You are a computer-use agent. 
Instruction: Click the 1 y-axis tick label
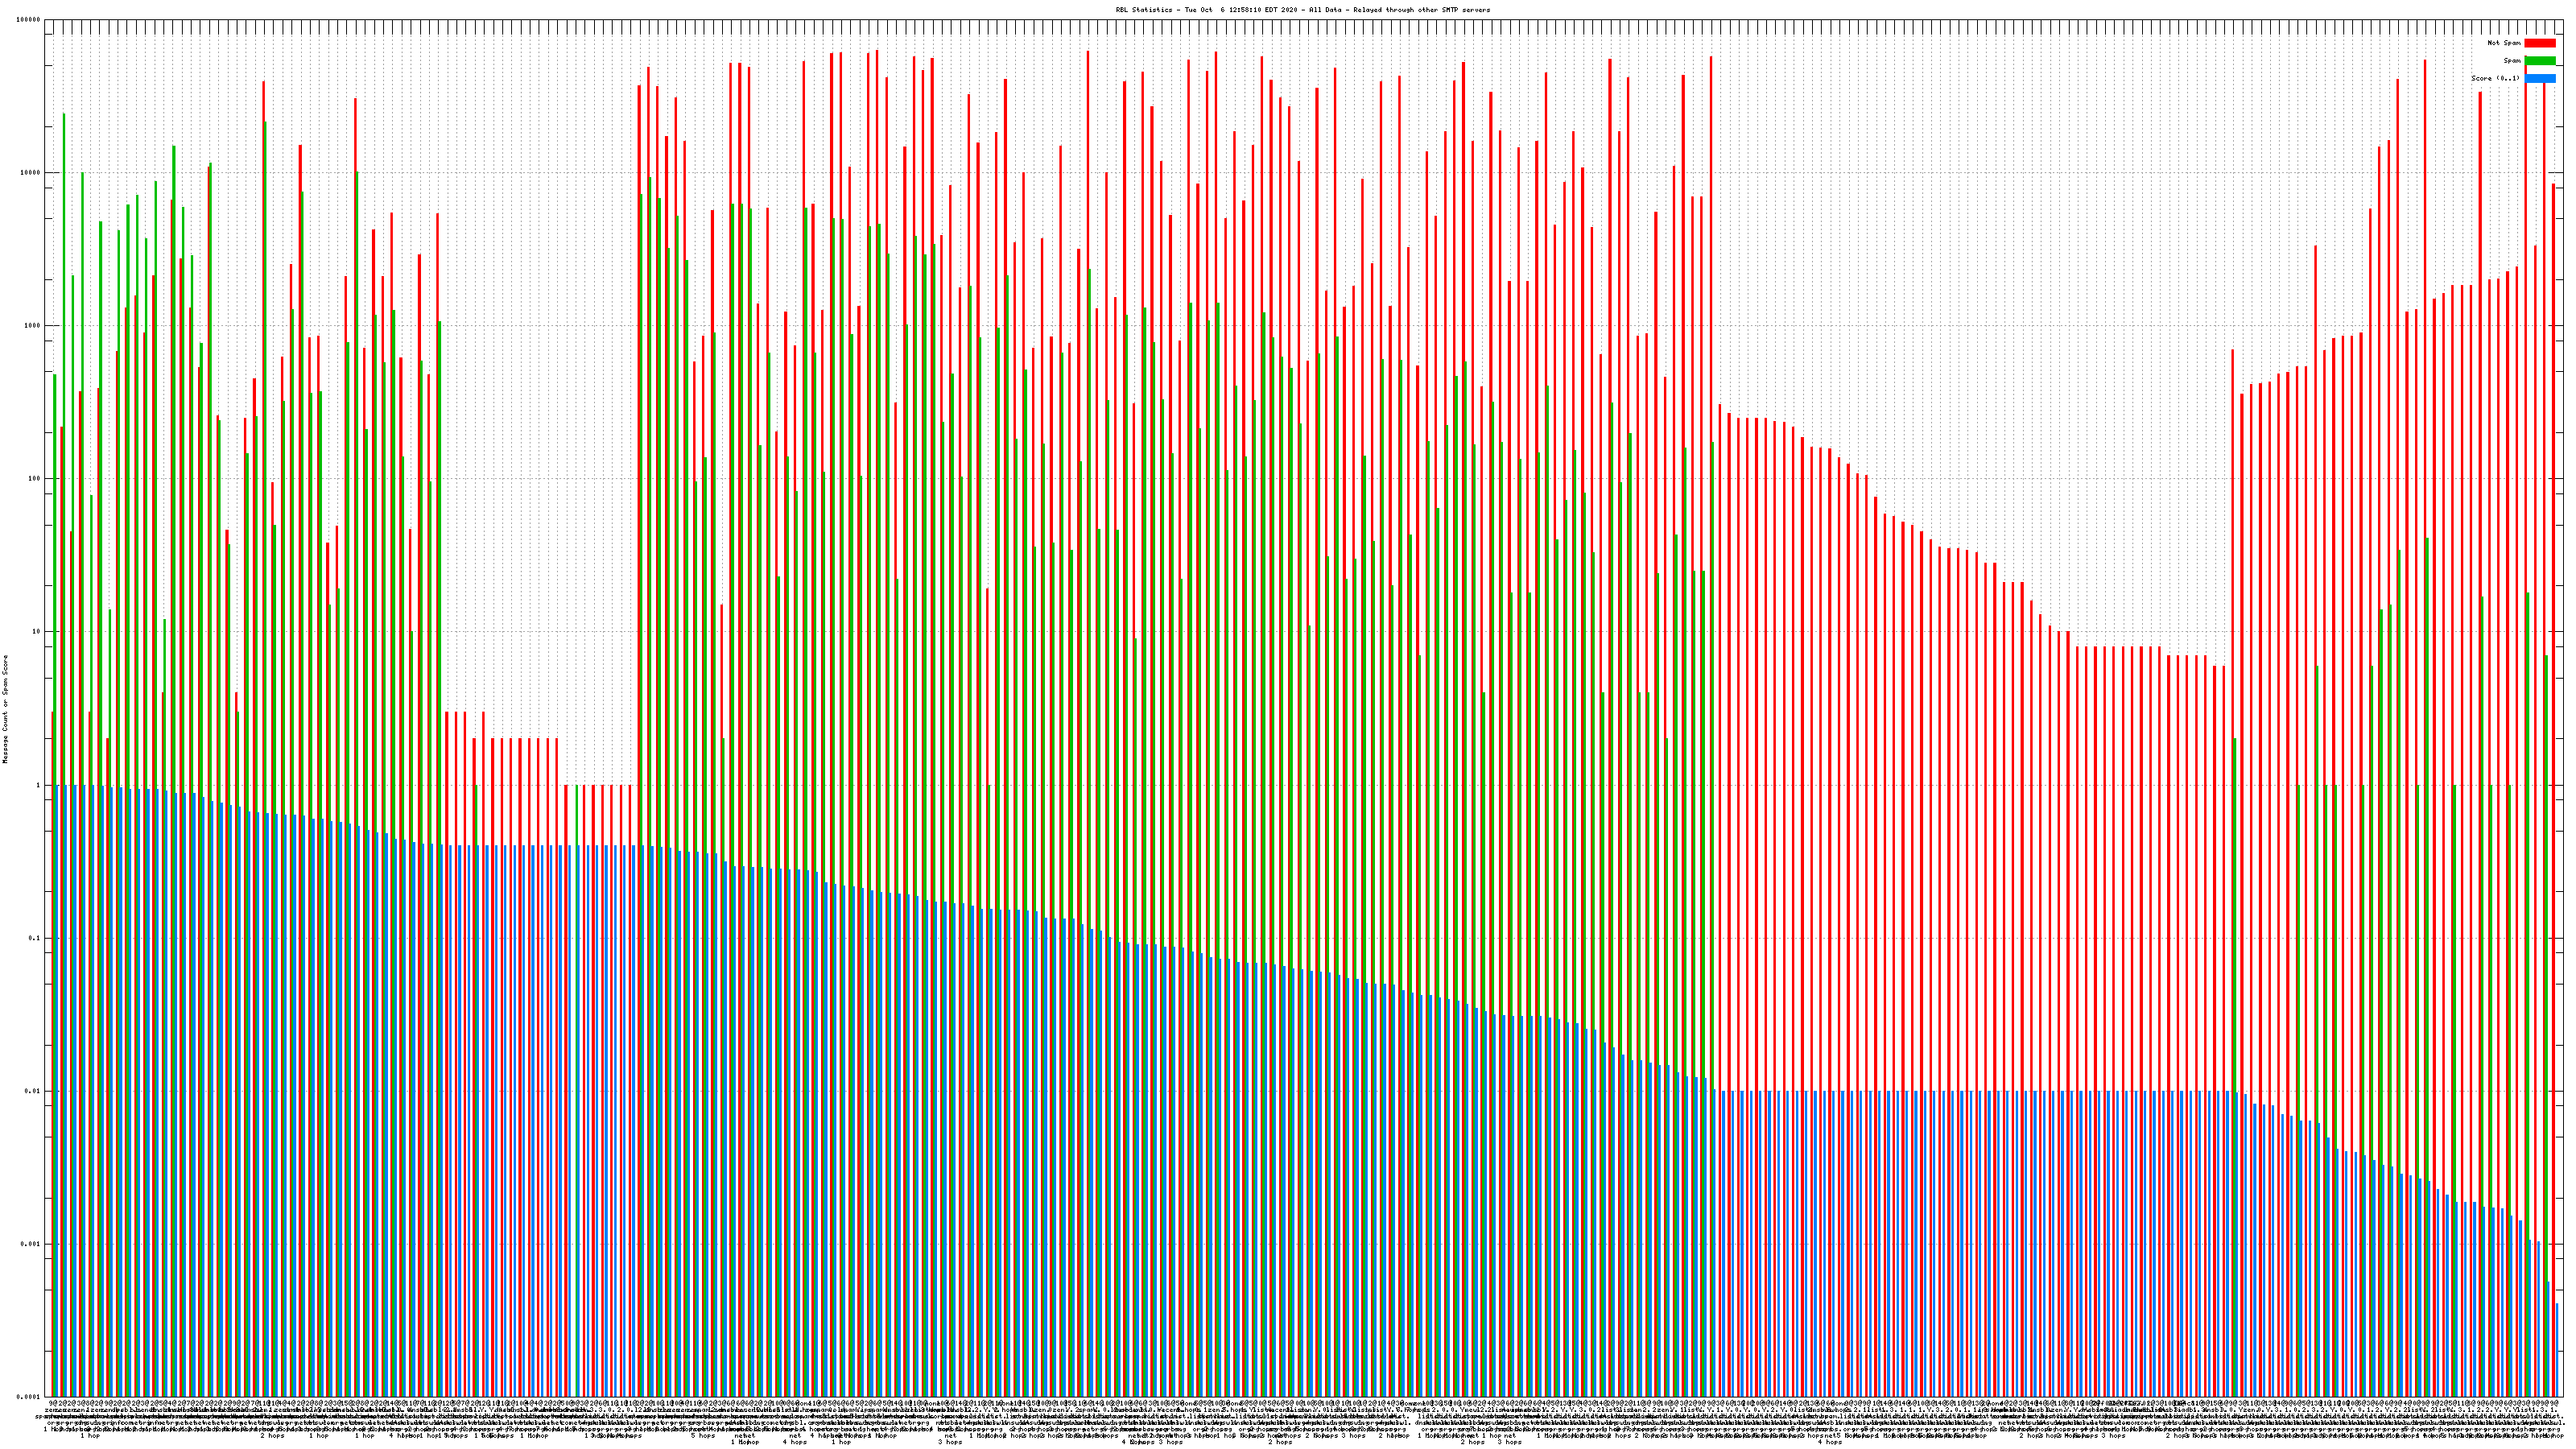coord(38,785)
